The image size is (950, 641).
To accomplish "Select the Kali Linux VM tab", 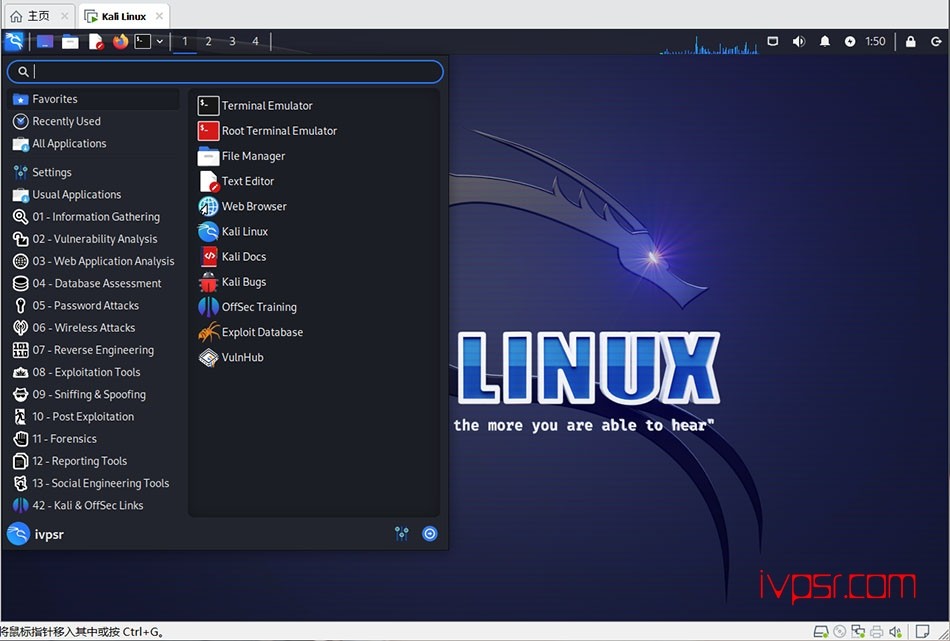I will pos(124,16).
